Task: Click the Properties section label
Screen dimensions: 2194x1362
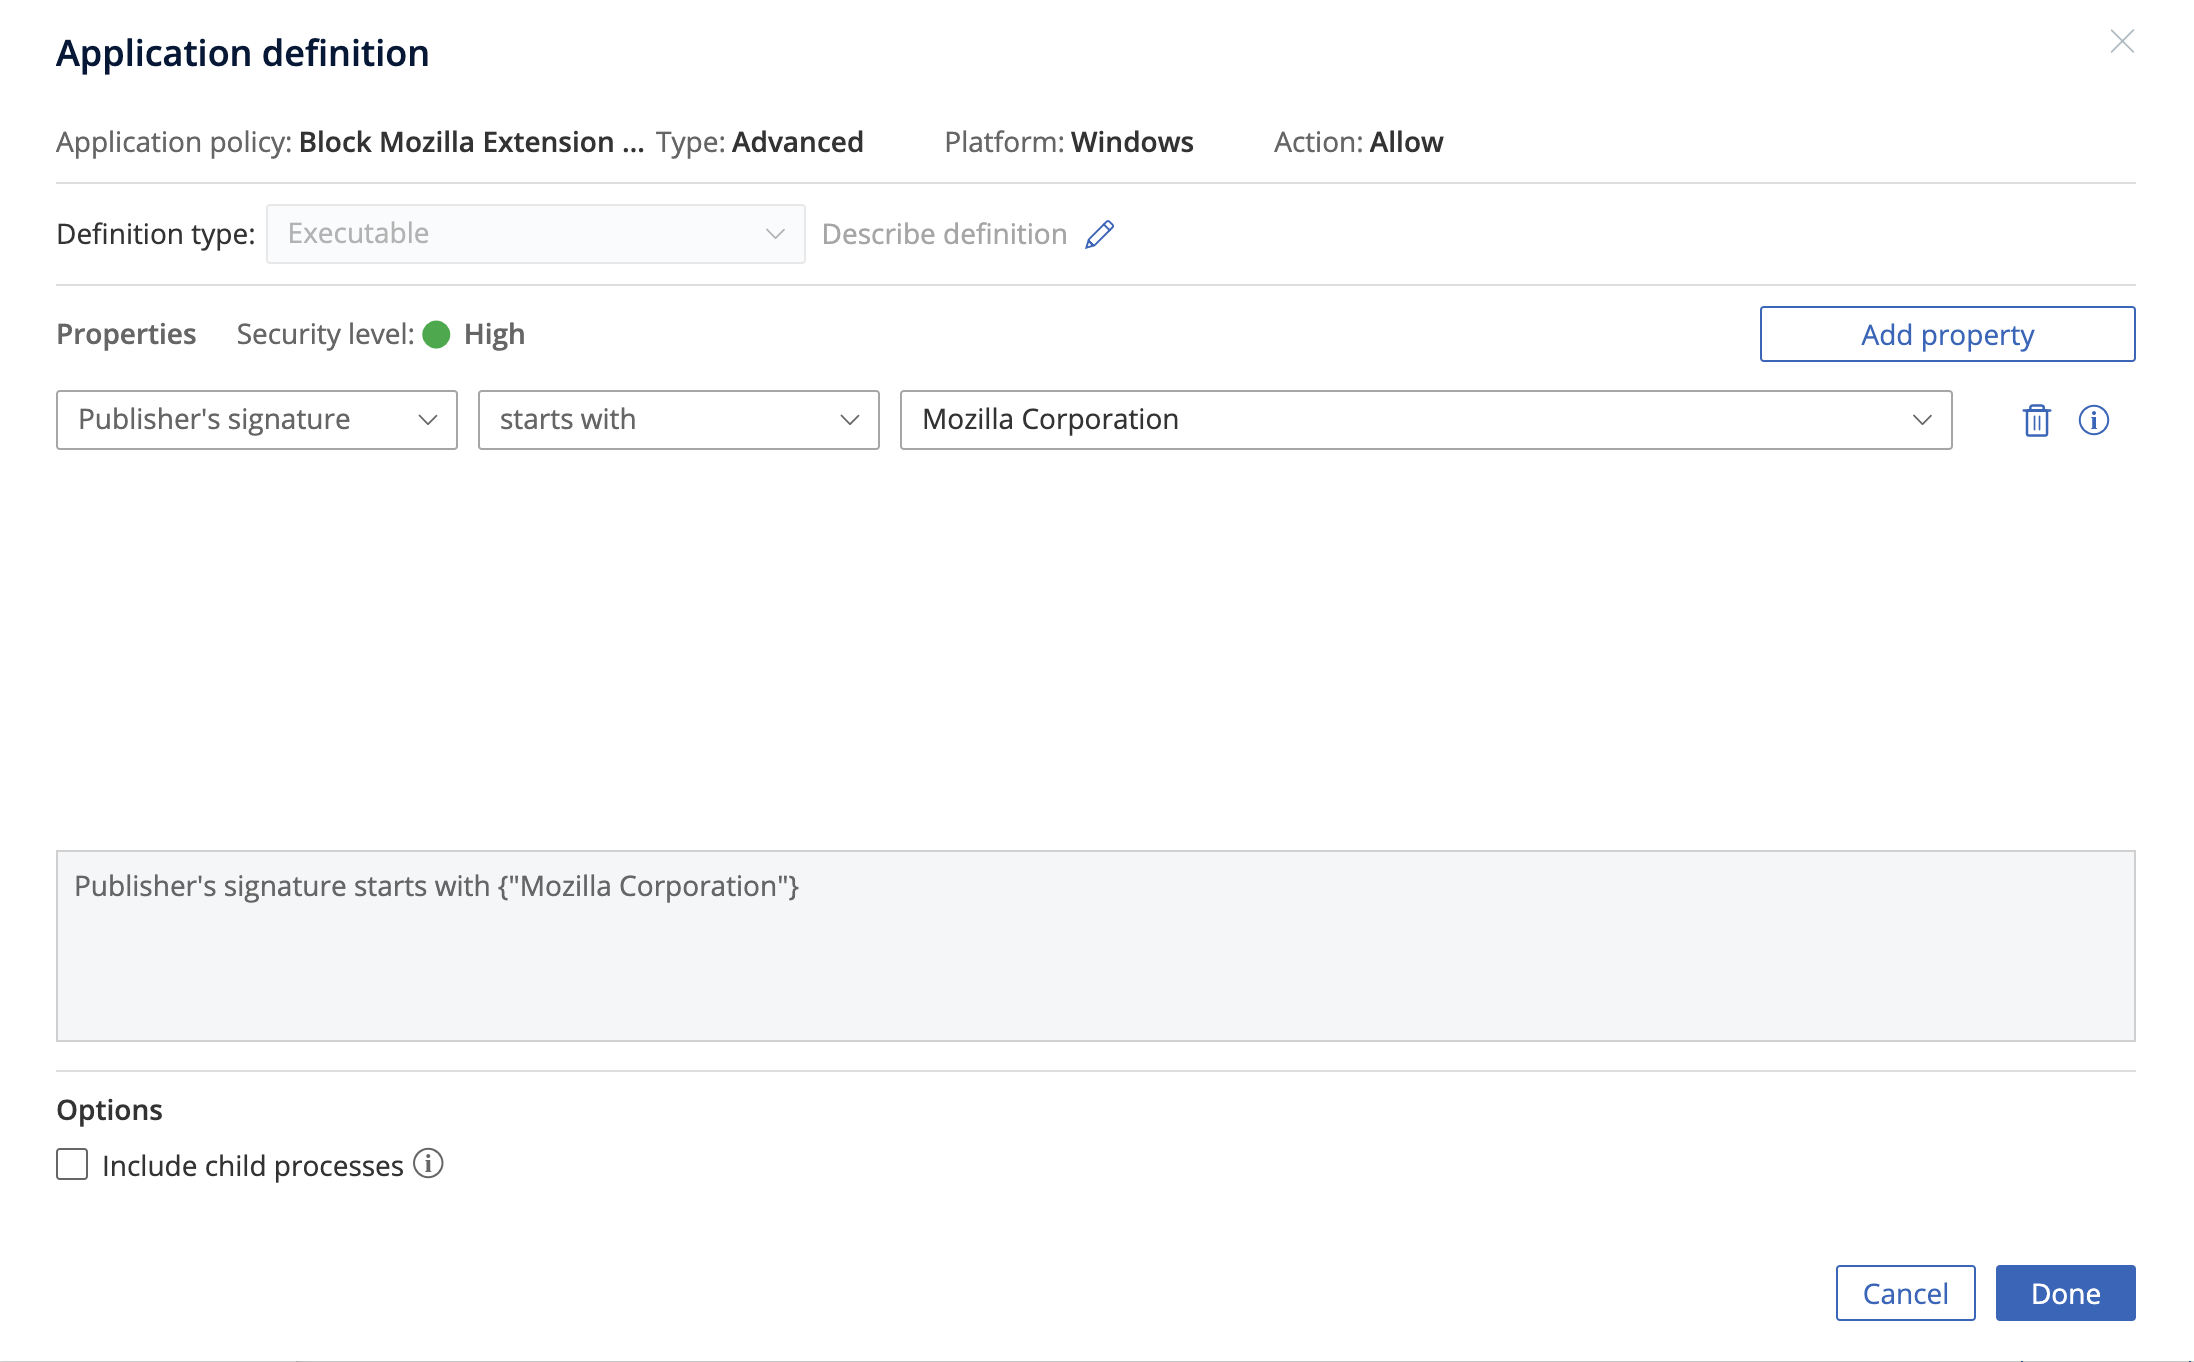Action: pyautogui.click(x=126, y=334)
